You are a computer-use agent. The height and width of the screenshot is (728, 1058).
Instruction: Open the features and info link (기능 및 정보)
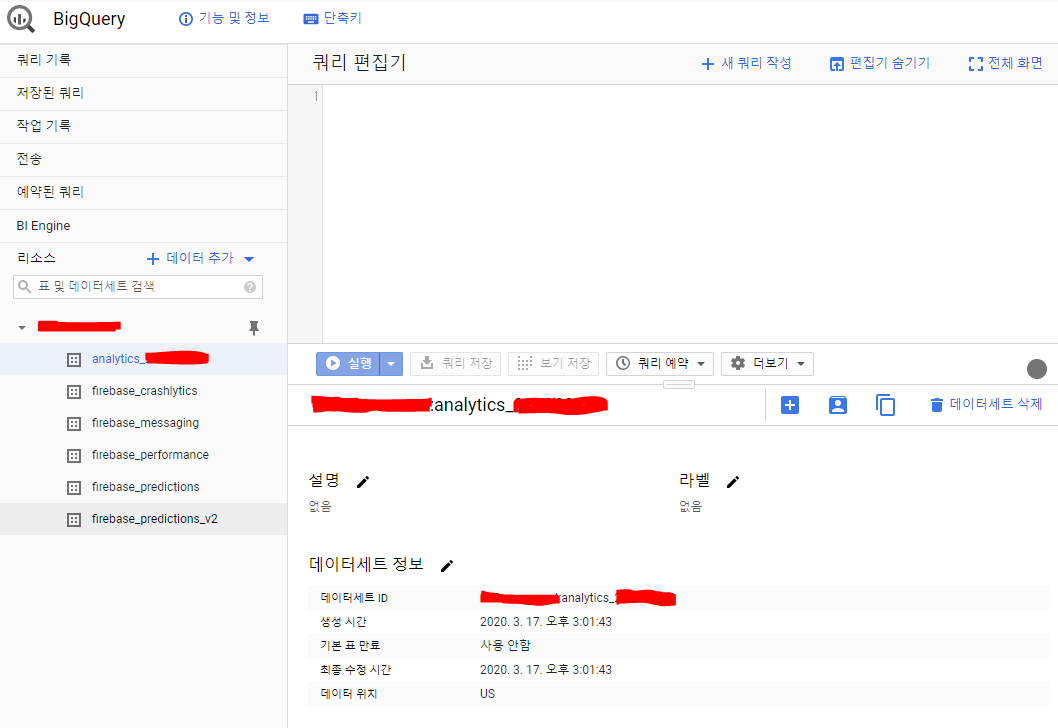click(224, 18)
